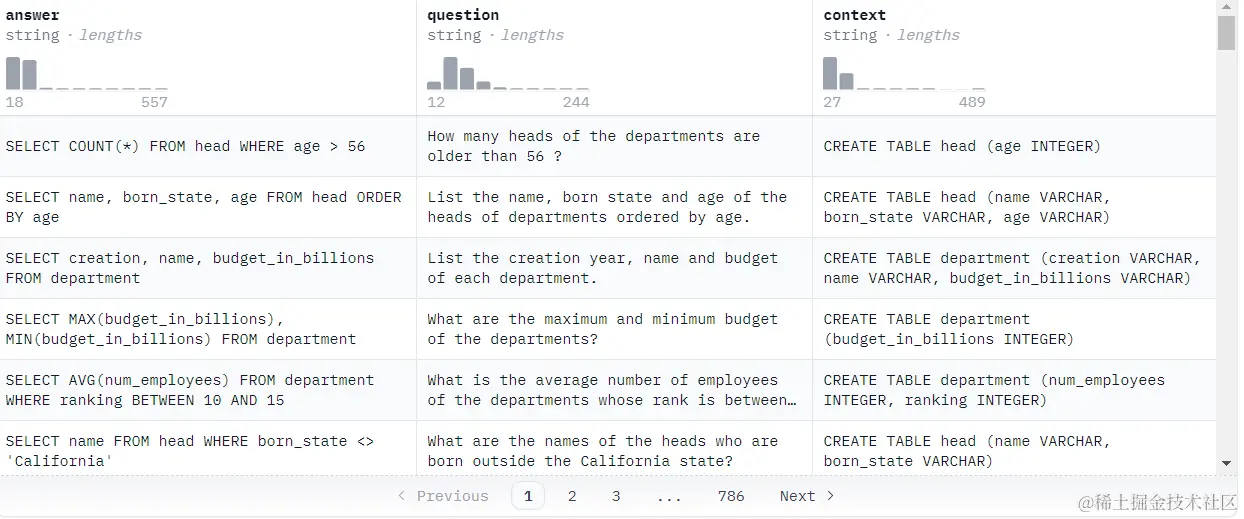The image size is (1244, 519).
Task: Select the SELECT COUNT(*) FROM head answer cell
Action: [x=186, y=146]
